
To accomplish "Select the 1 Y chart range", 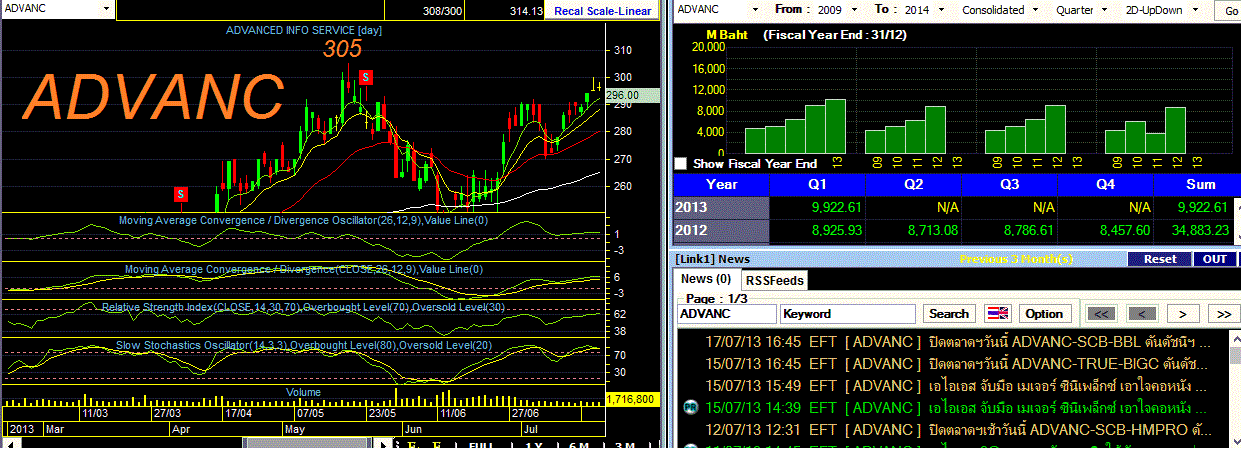I will click(533, 445).
